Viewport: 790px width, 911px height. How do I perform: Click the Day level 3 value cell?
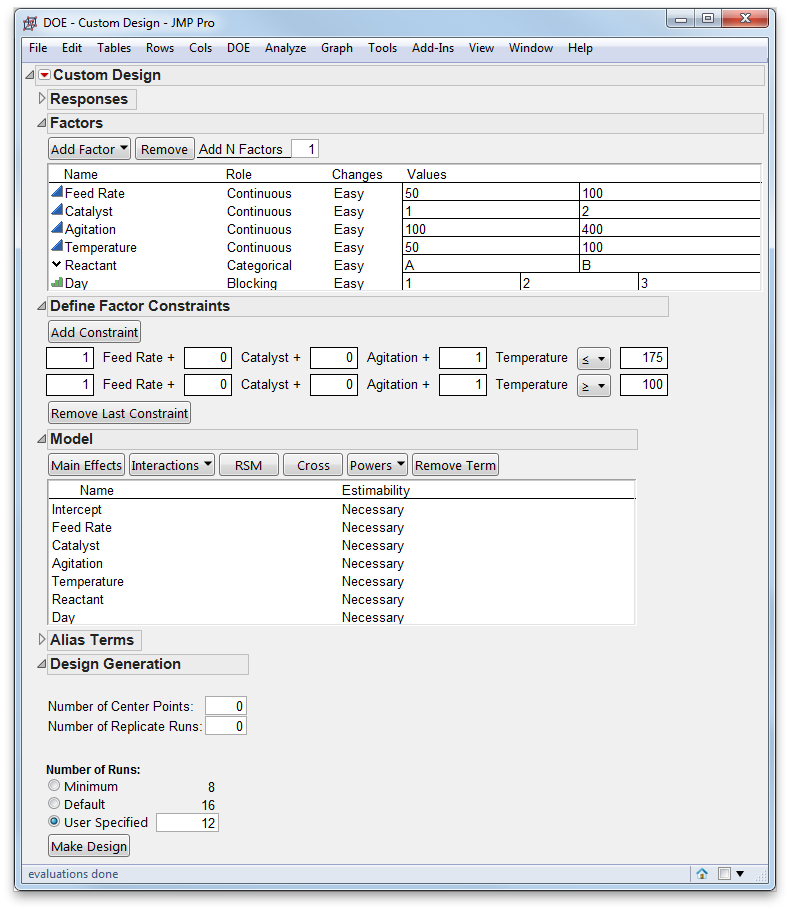tap(699, 282)
